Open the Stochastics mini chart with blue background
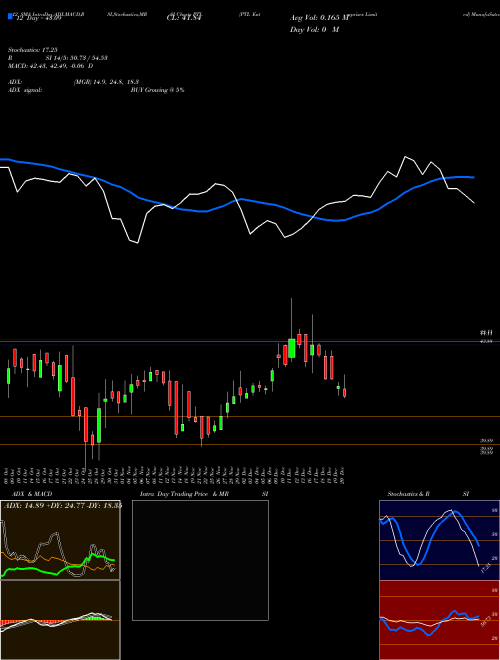The width and height of the screenshot is (500, 660). [x=439, y=540]
